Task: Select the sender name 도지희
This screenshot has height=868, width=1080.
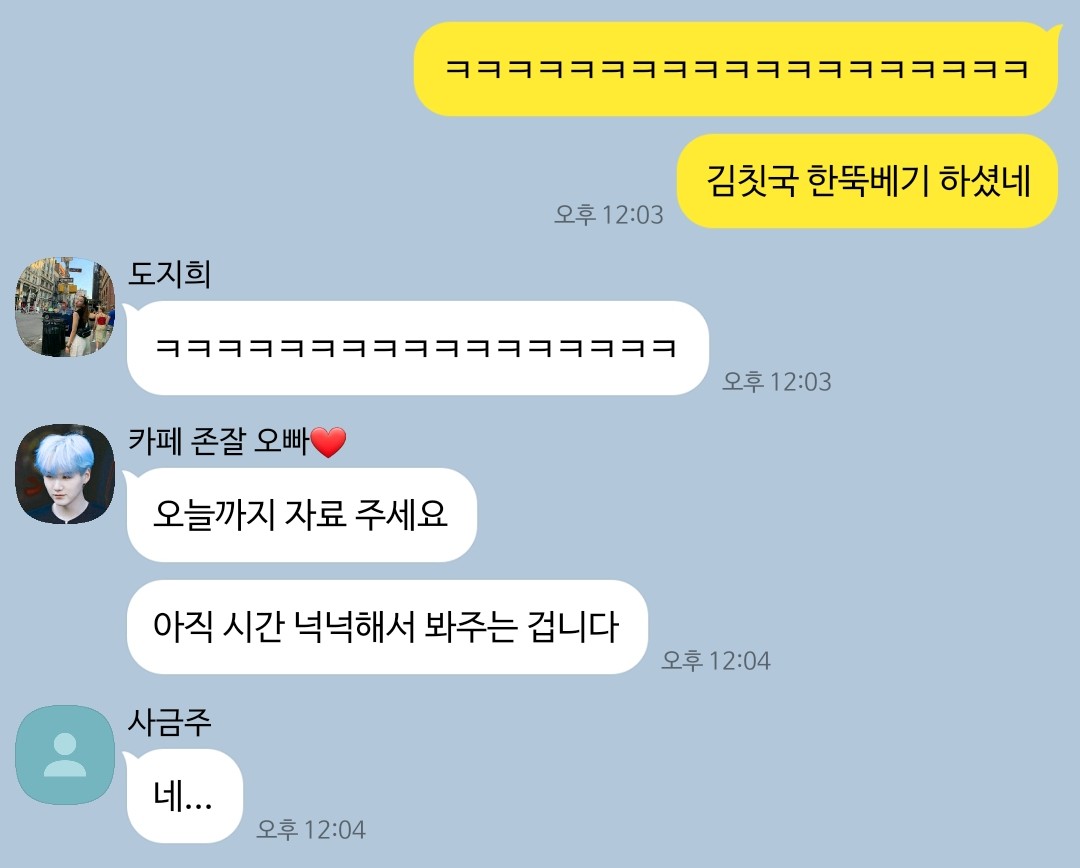Action: [x=169, y=274]
